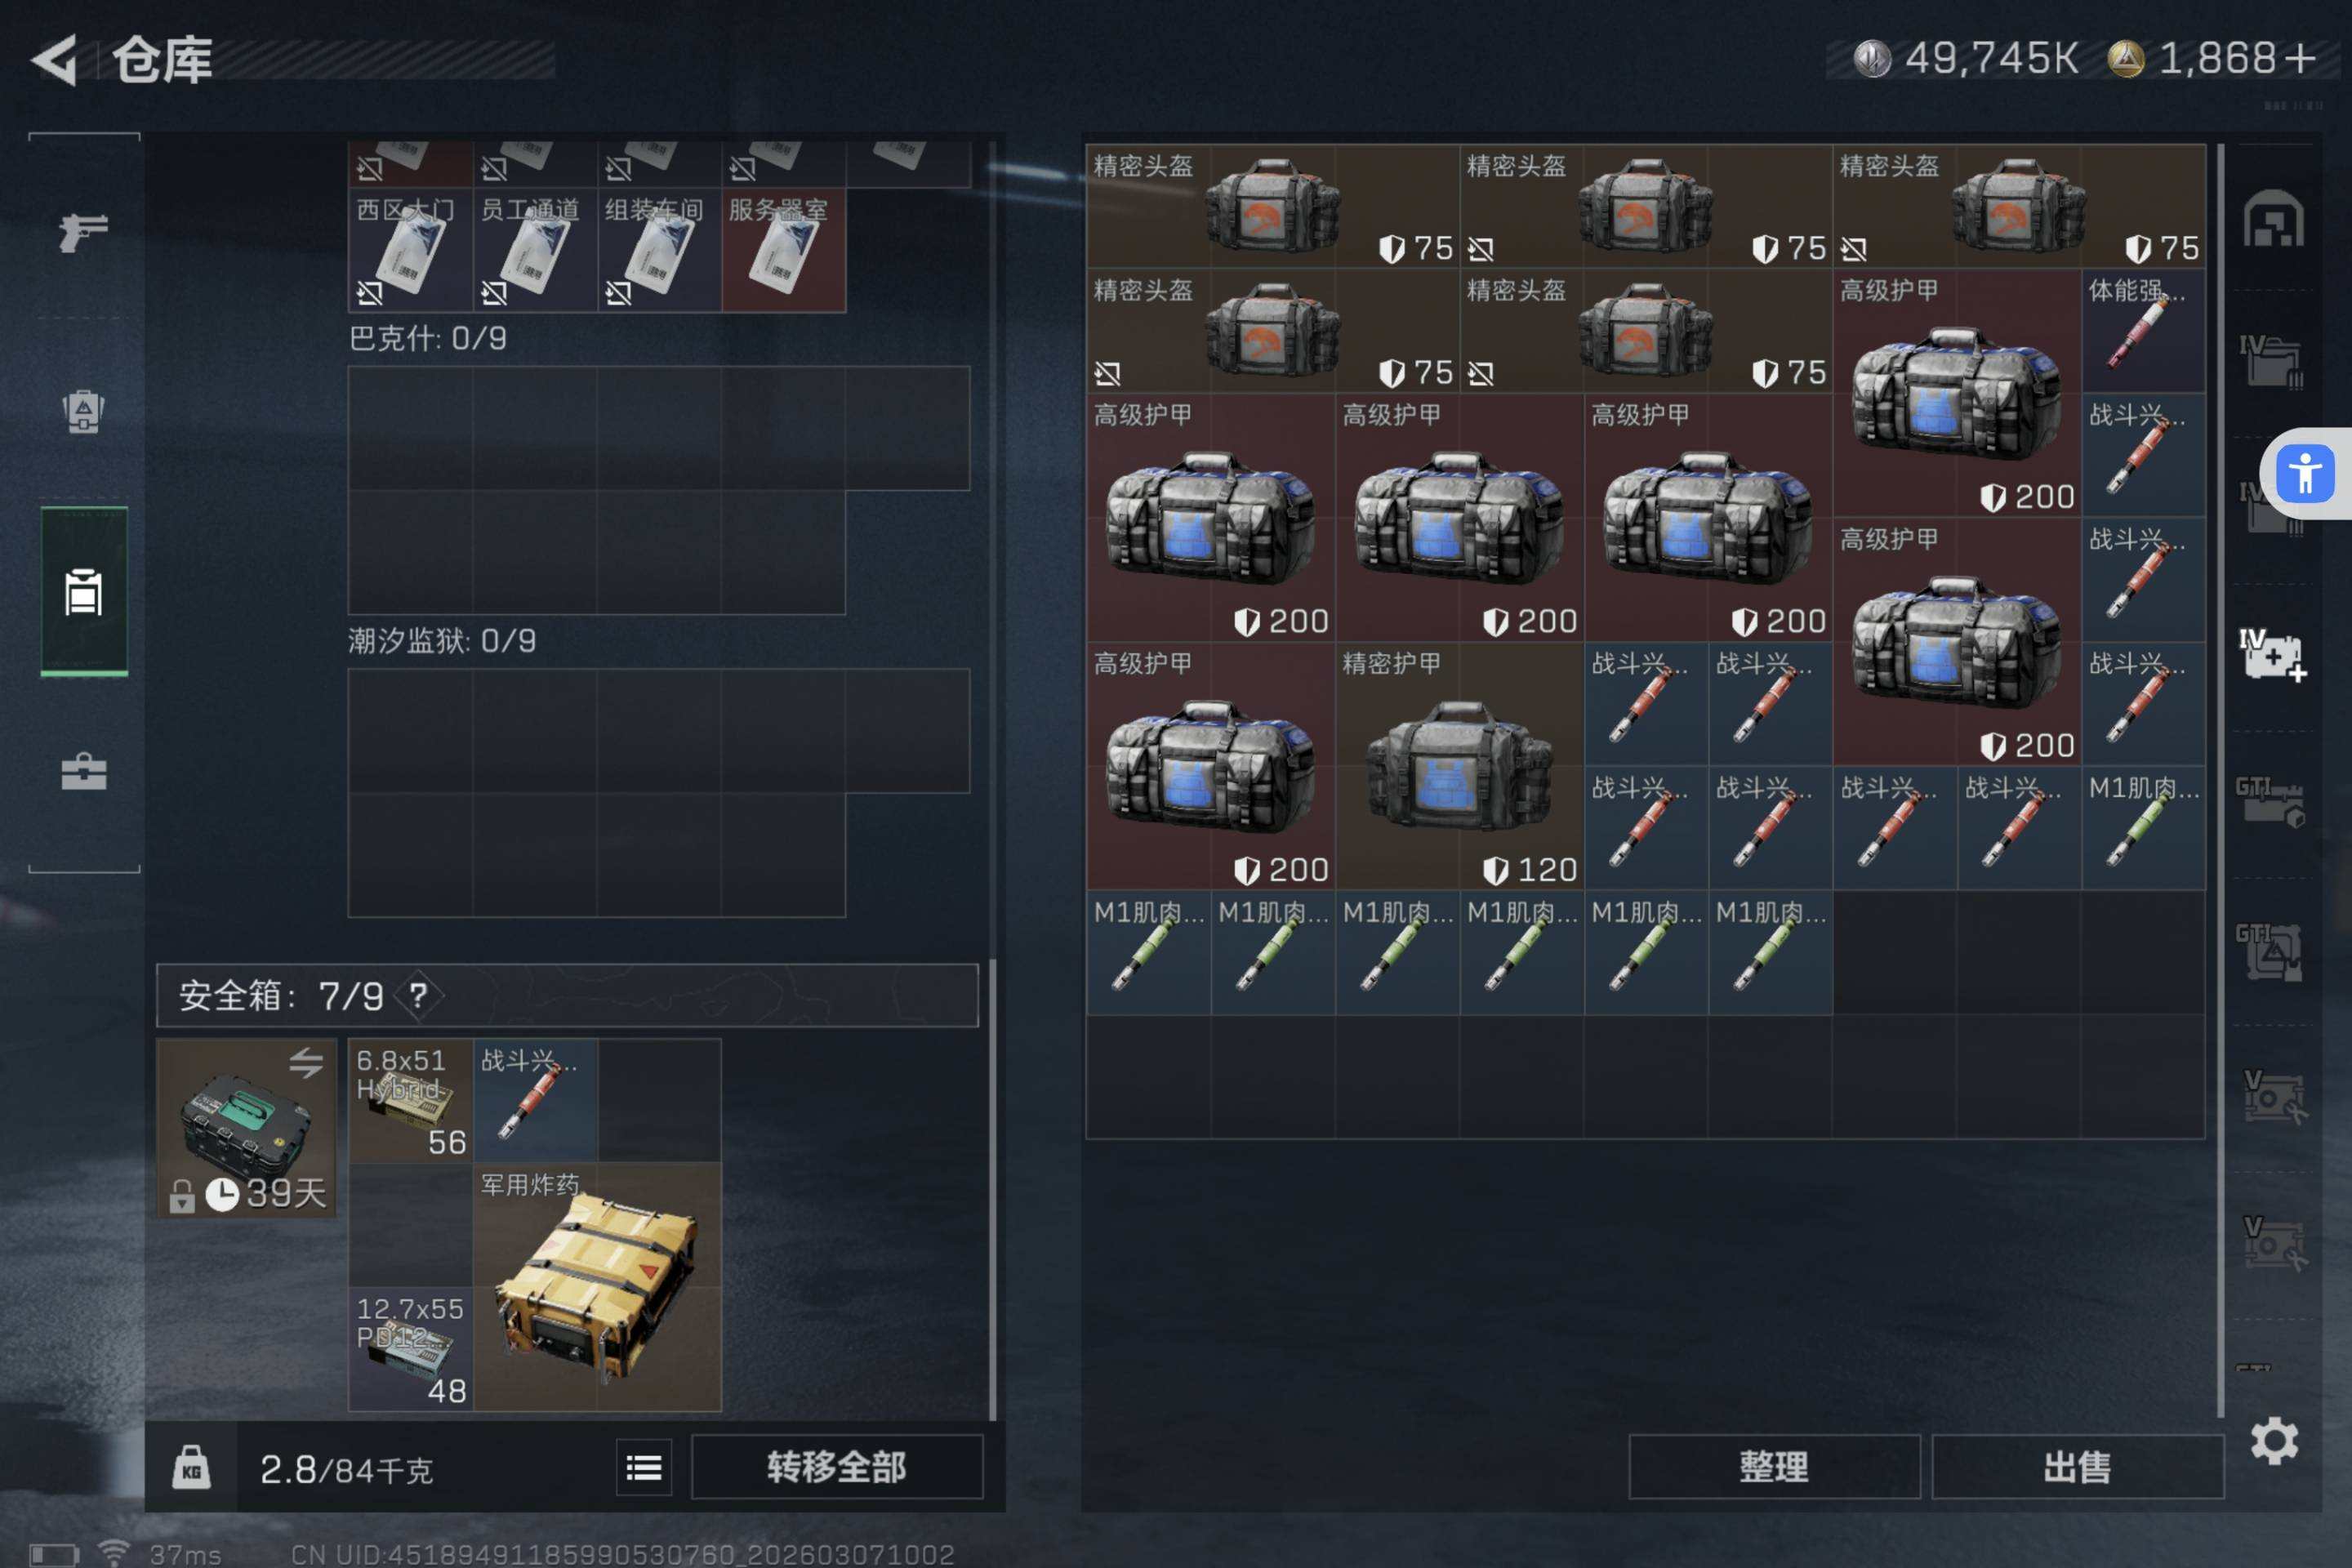Click the settings gear icon
The image size is (2352, 1568).
point(2274,1441)
